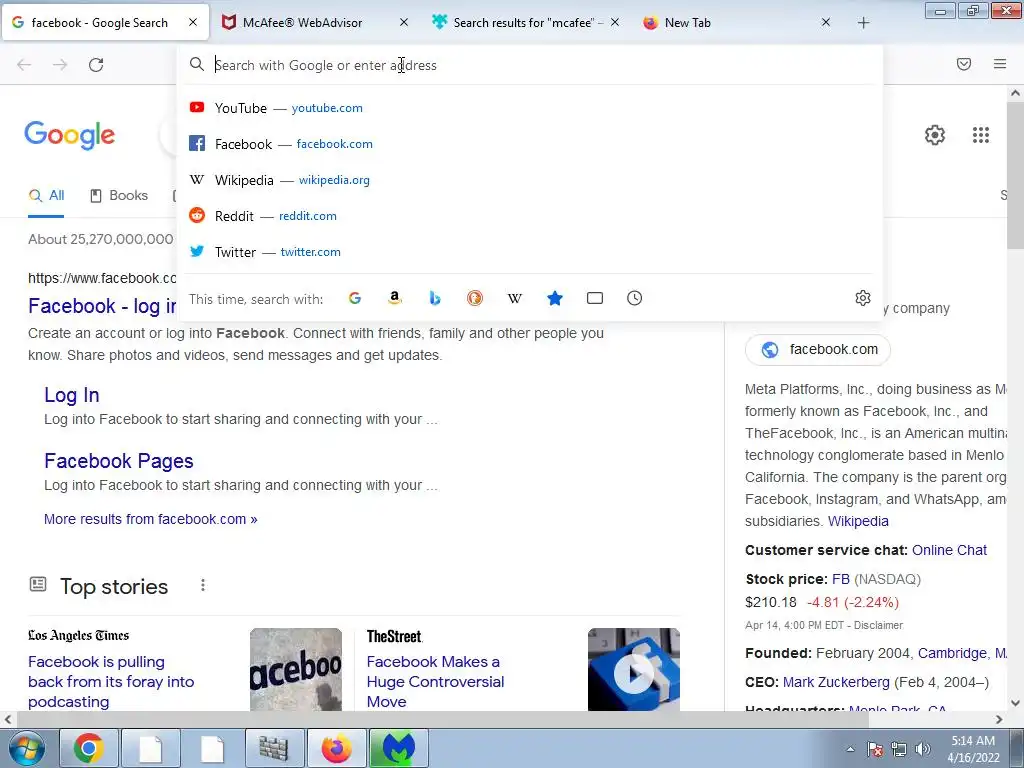The width and height of the screenshot is (1024, 768).
Task: Open TheStreet Huge Controversial Move story
Action: 436,682
